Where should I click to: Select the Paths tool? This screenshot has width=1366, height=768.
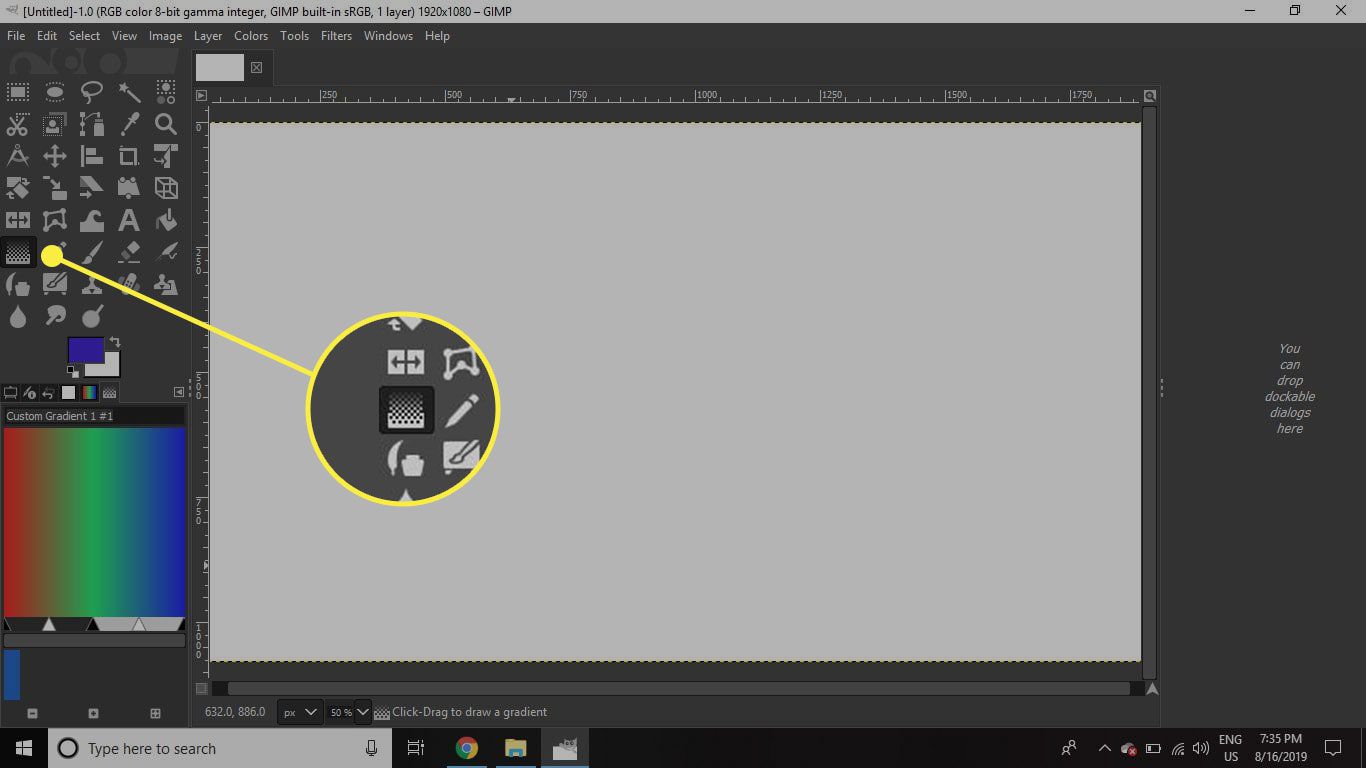click(92, 125)
